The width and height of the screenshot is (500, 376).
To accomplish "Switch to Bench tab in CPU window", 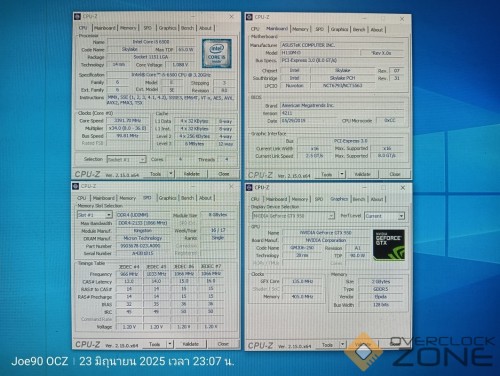I will point(187,28).
